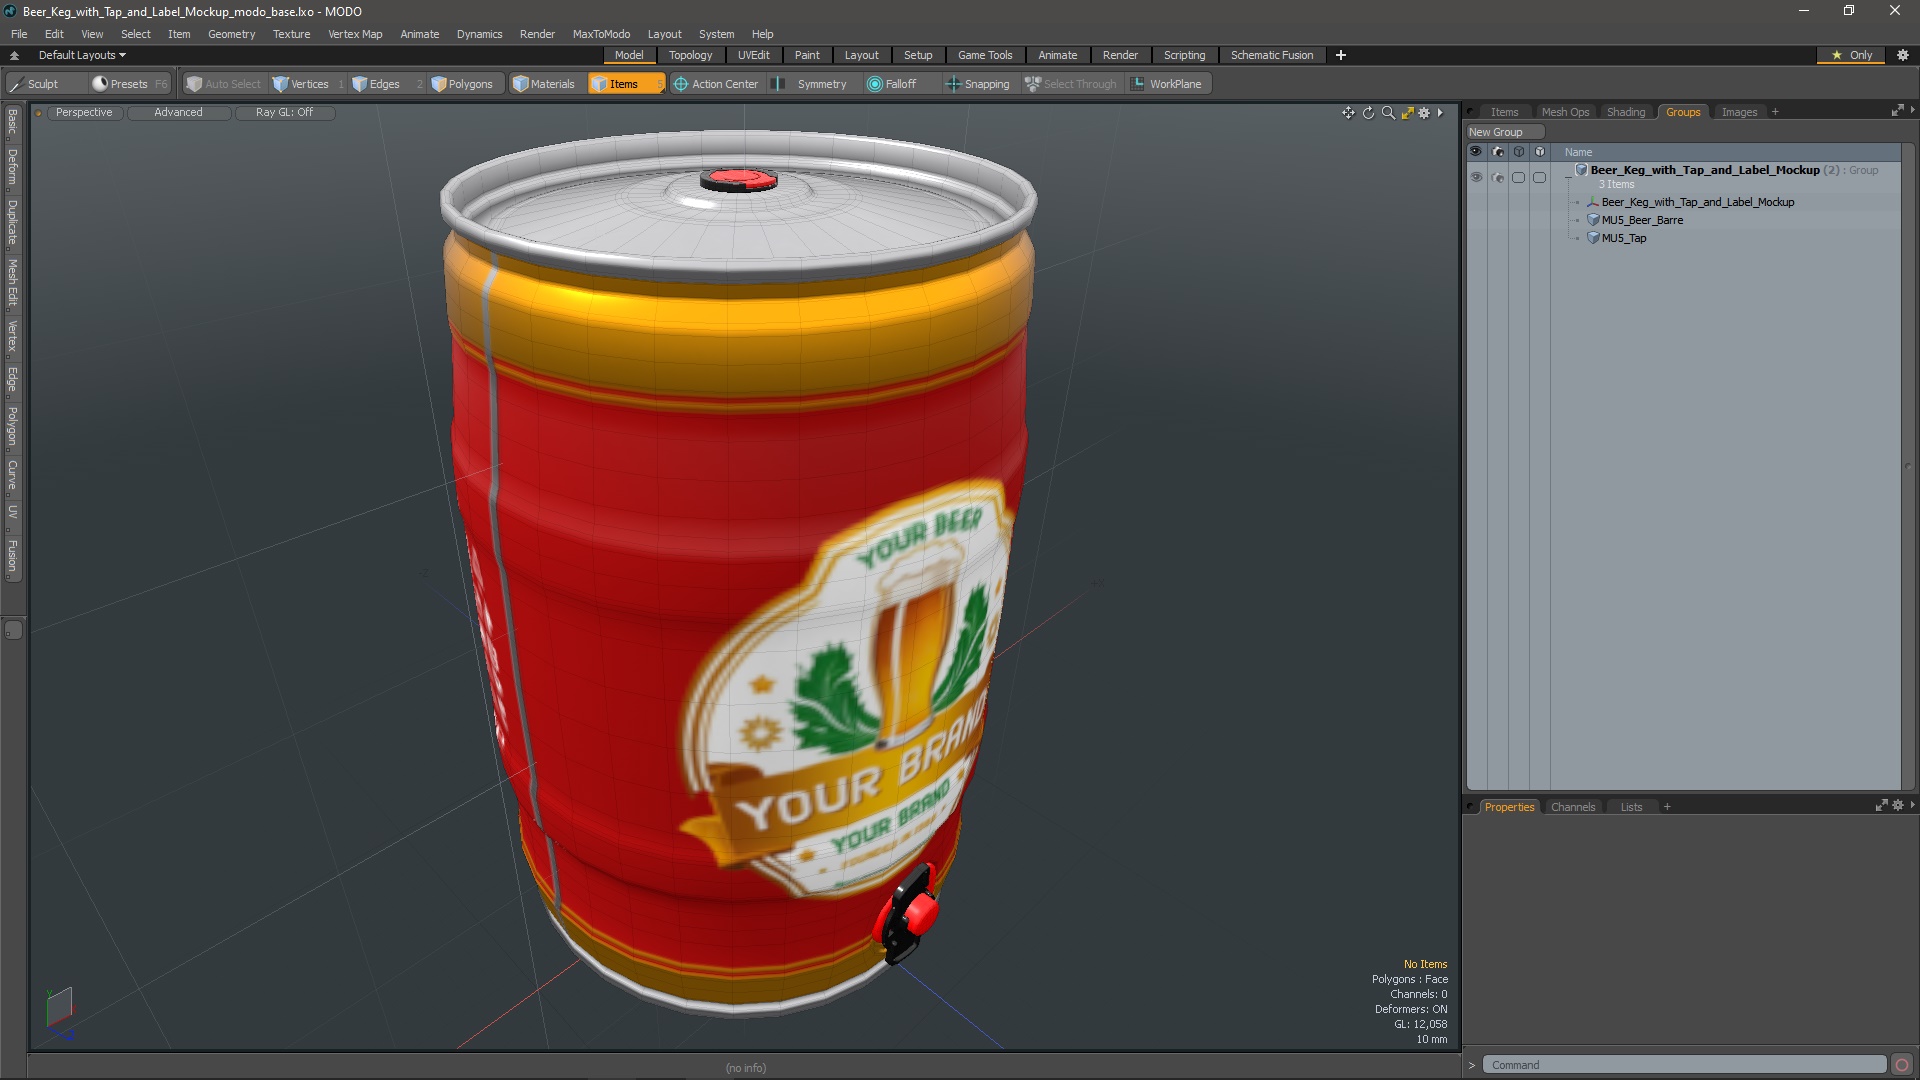Click the render camera column header icon

(x=1497, y=152)
